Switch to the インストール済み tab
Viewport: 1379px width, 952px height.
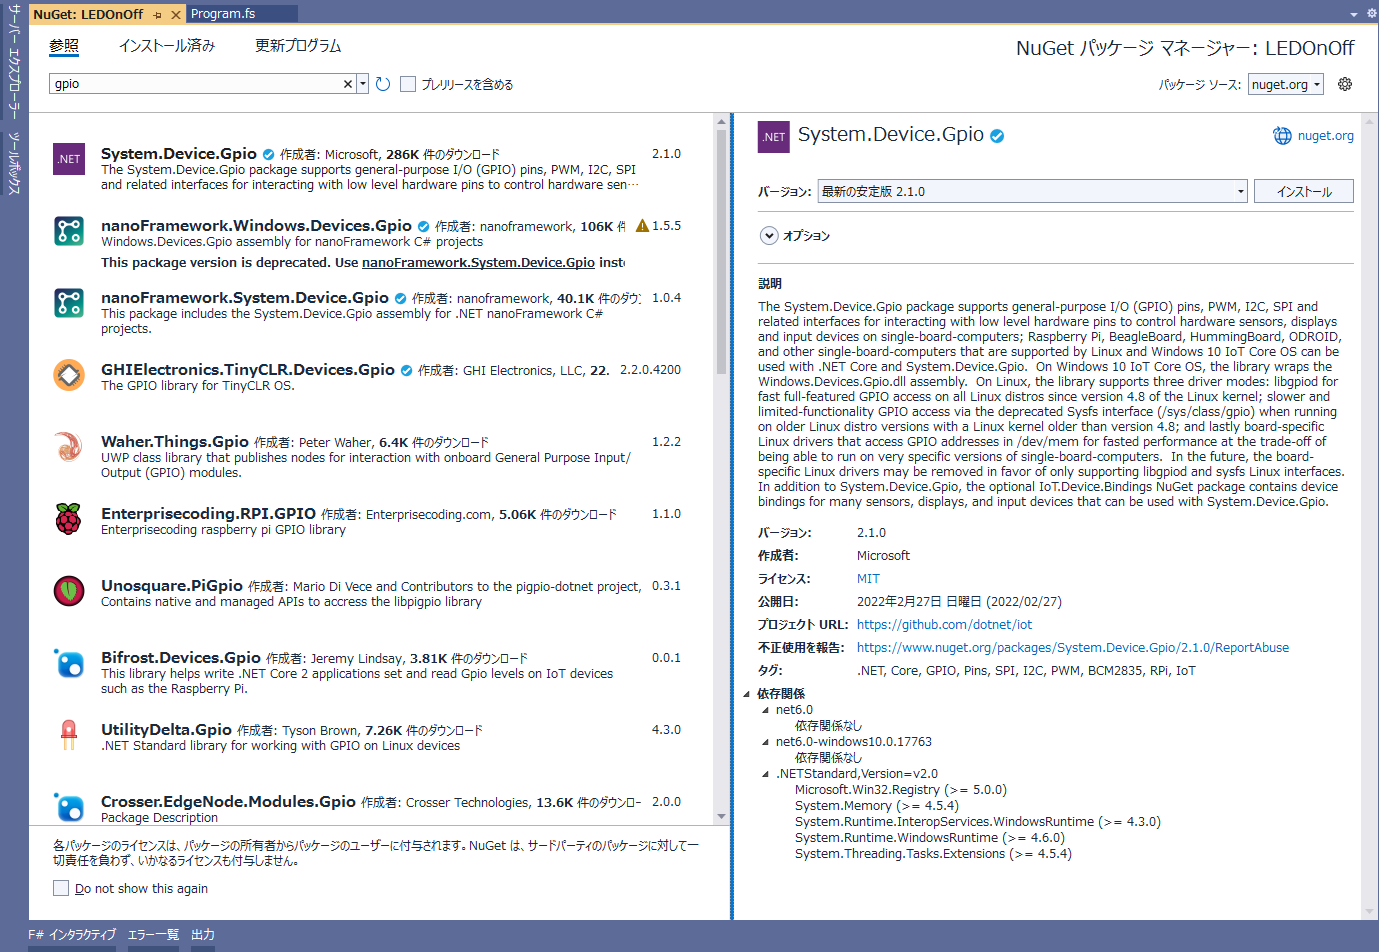167,46
